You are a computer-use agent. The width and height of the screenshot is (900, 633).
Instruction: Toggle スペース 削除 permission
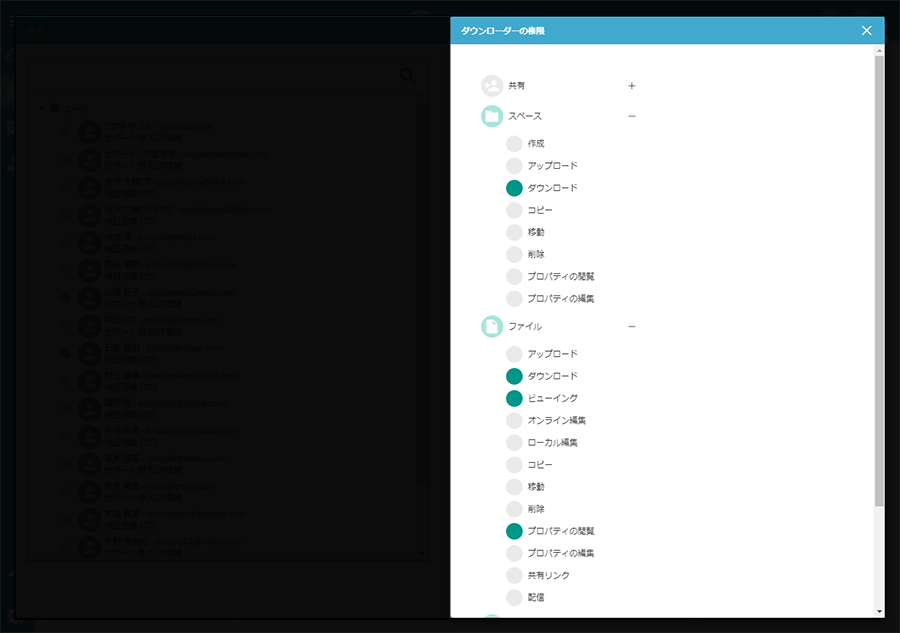[514, 254]
